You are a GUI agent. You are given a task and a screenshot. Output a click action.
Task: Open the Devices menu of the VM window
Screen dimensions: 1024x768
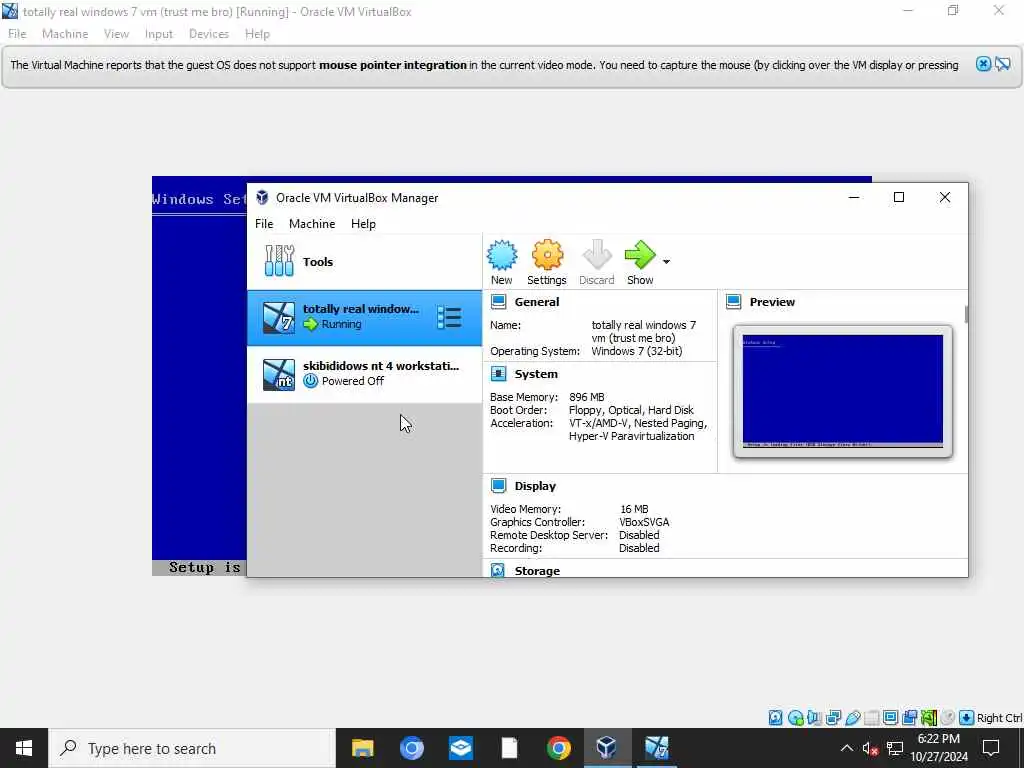pyautogui.click(x=209, y=34)
